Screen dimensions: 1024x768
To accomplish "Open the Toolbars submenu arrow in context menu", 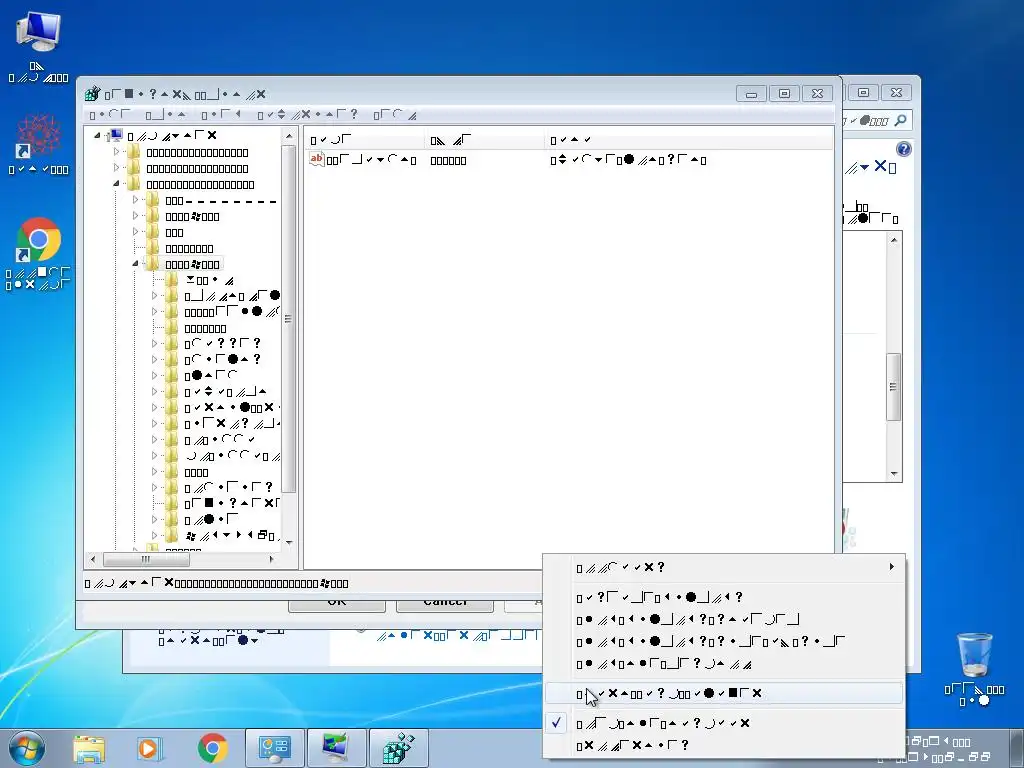I will (892, 567).
